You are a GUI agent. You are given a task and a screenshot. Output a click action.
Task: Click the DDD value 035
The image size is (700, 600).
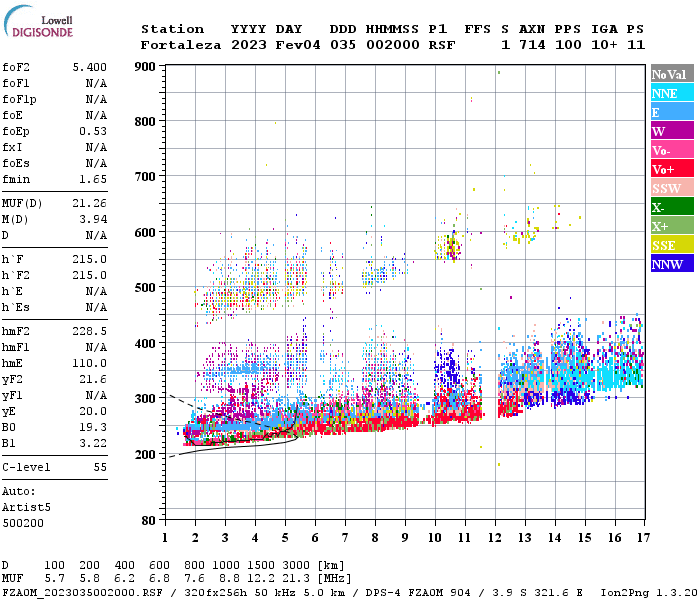tap(343, 45)
